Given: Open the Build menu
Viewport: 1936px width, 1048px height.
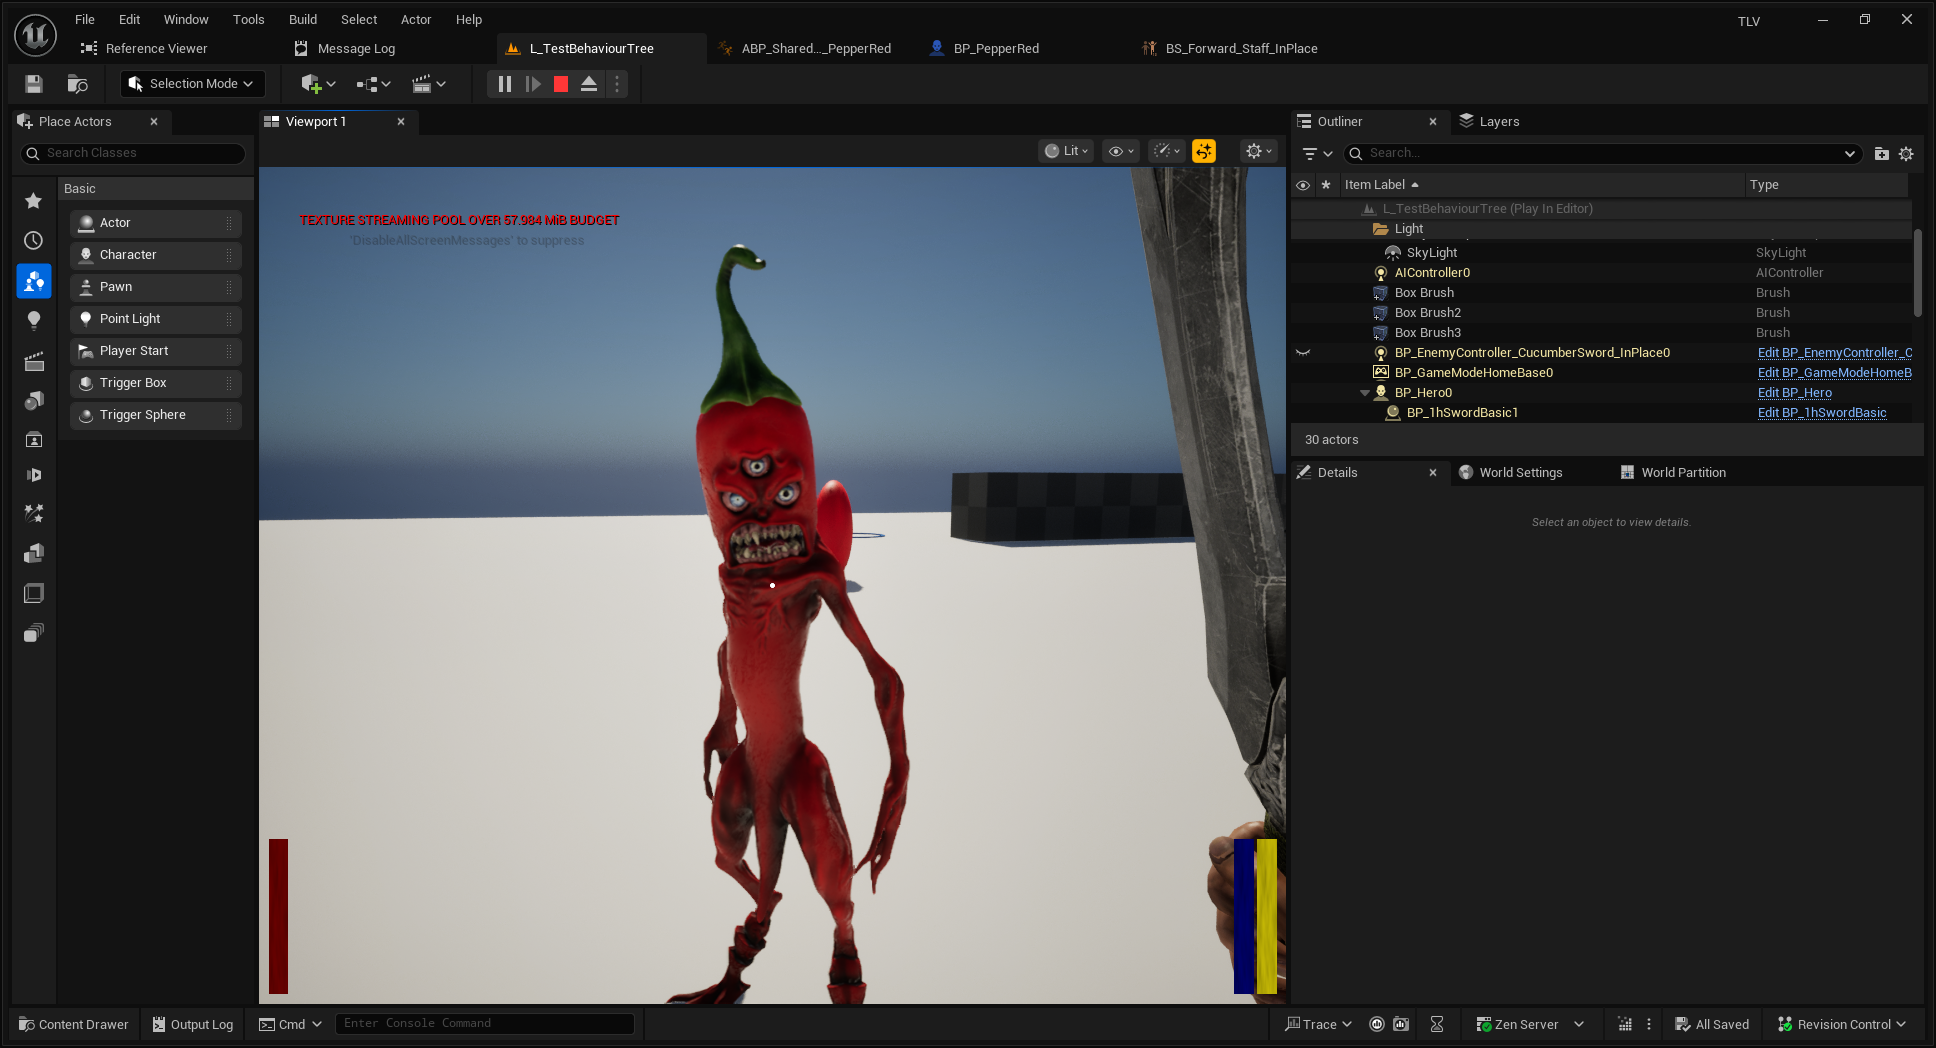Looking at the screenshot, I should coord(303,19).
